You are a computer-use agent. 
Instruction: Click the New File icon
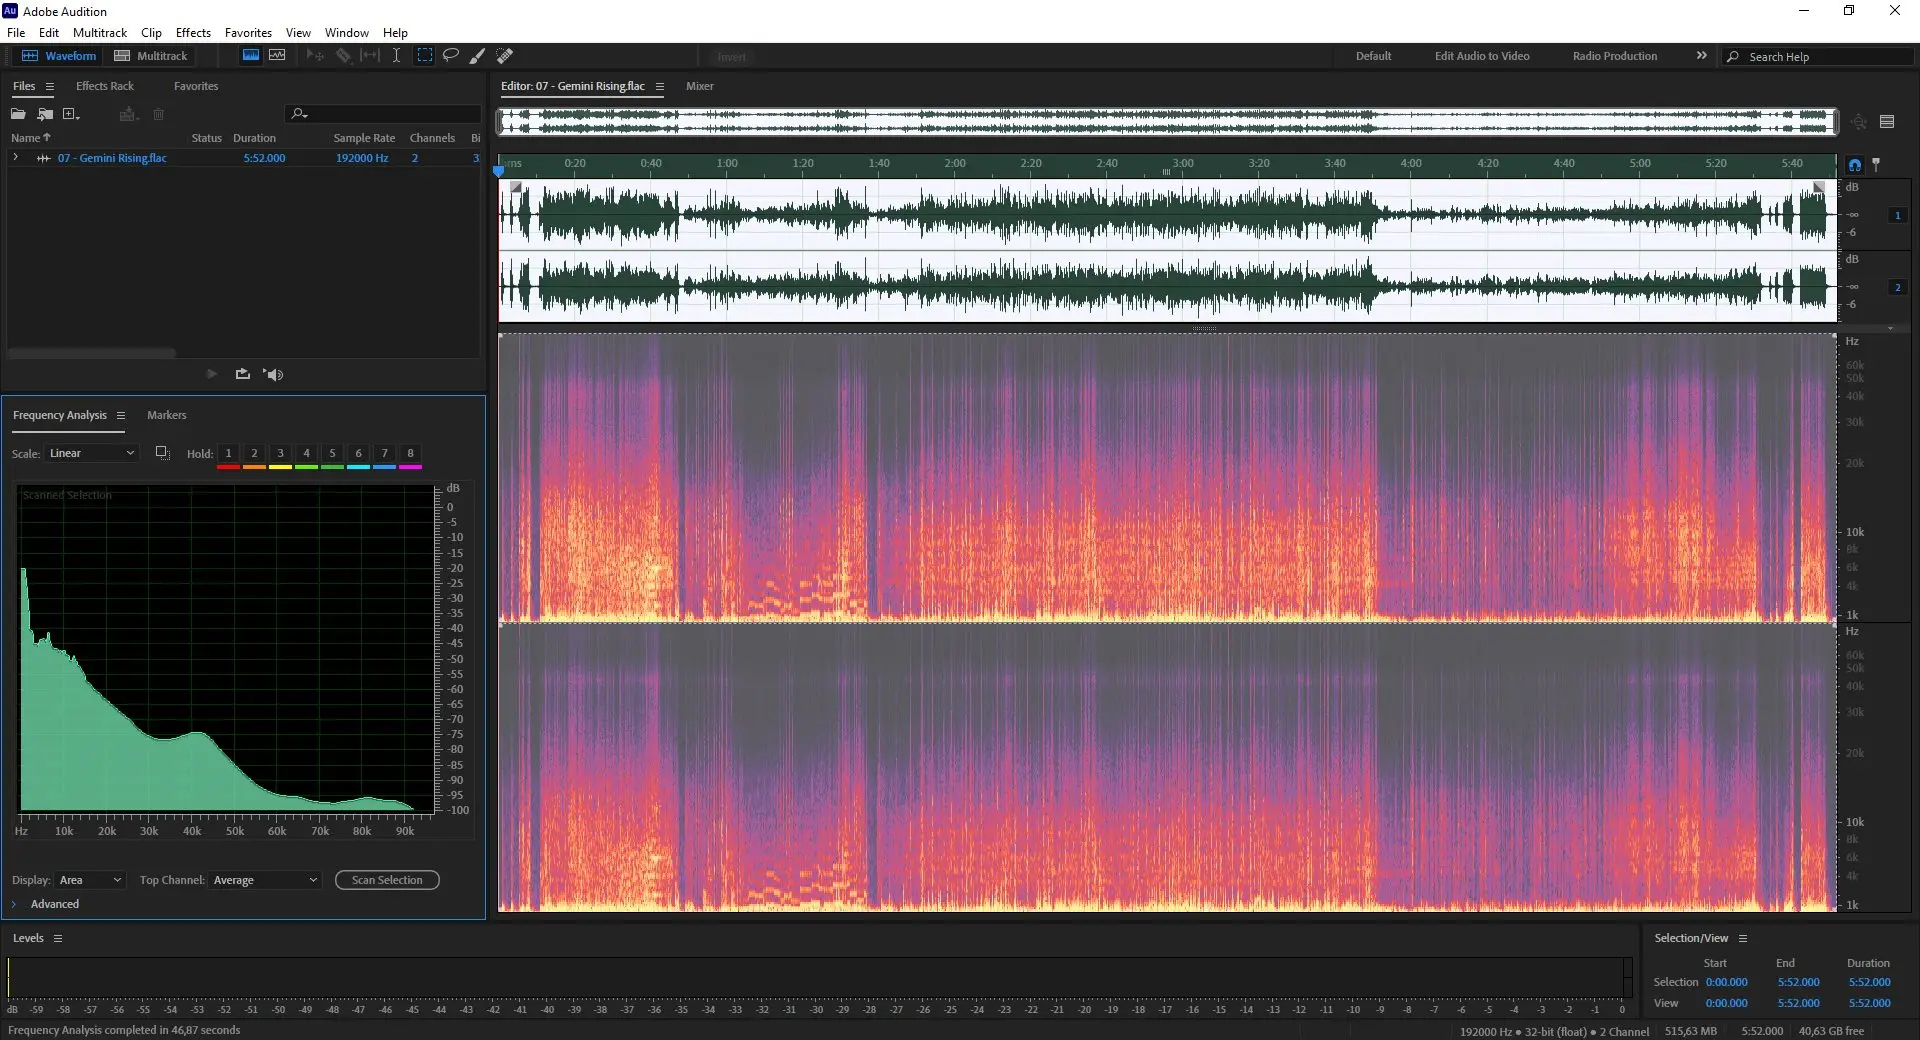coord(69,114)
